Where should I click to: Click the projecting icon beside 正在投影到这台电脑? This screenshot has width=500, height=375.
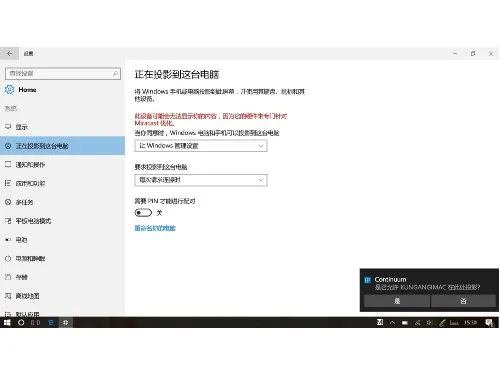click(x=8, y=146)
